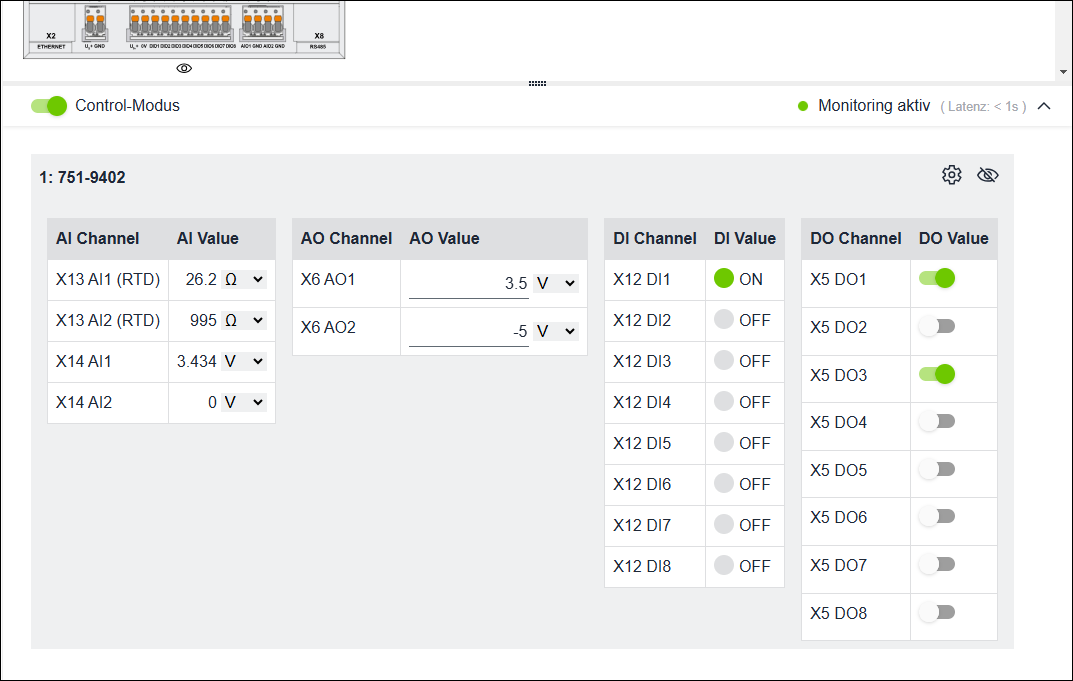
Task: Click the panel resize drag handle
Action: click(537, 83)
